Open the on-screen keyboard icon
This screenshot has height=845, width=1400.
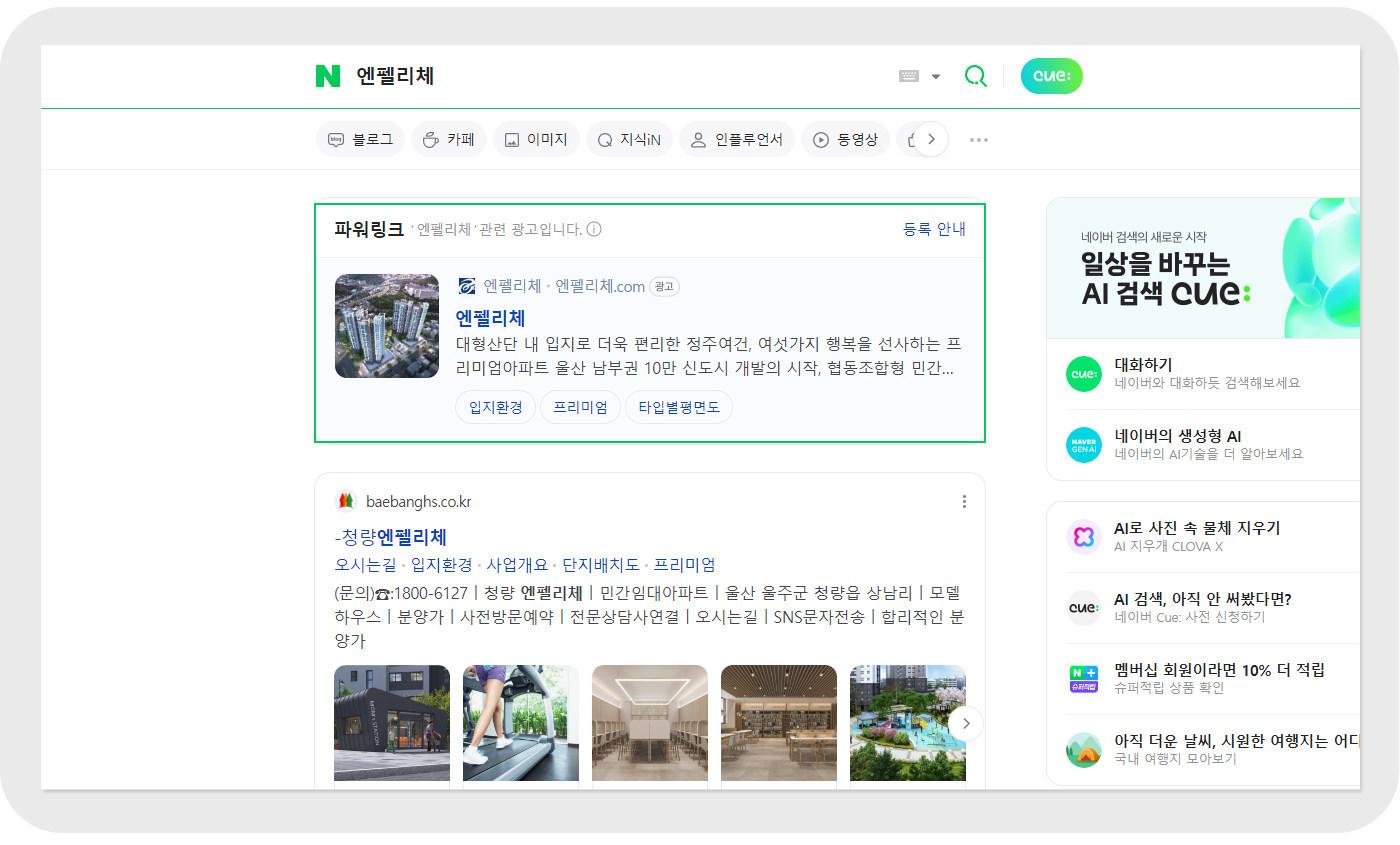909,76
